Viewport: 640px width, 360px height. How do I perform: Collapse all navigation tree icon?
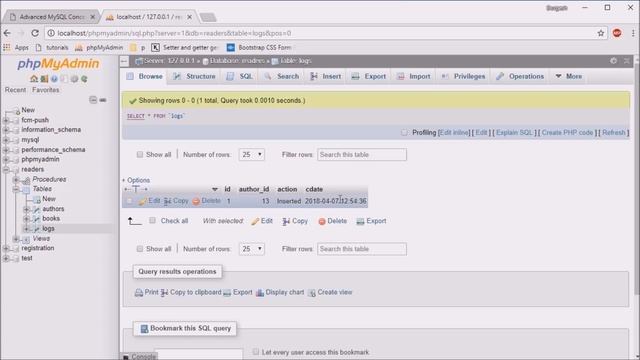pyautogui.click(x=93, y=100)
